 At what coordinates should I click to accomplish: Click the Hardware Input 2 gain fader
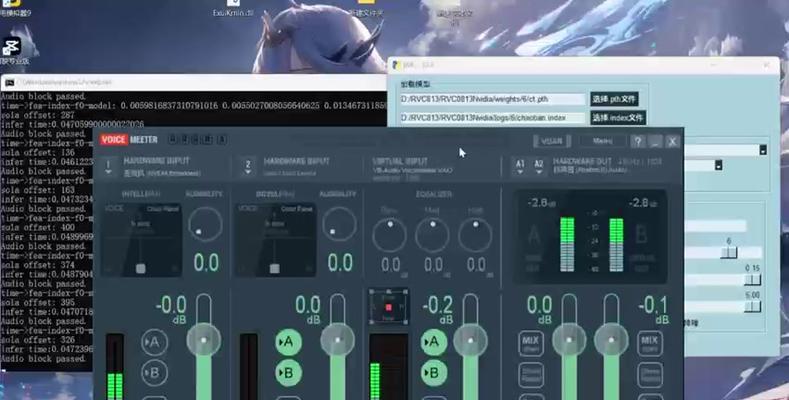coord(338,340)
